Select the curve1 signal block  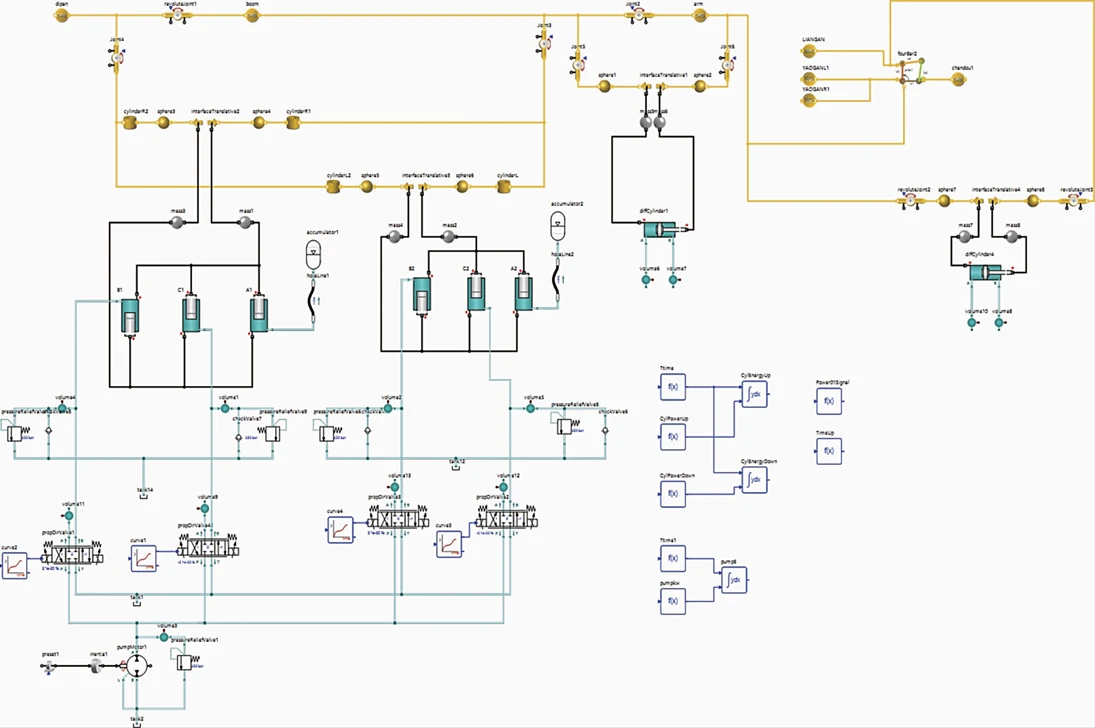coord(144,558)
